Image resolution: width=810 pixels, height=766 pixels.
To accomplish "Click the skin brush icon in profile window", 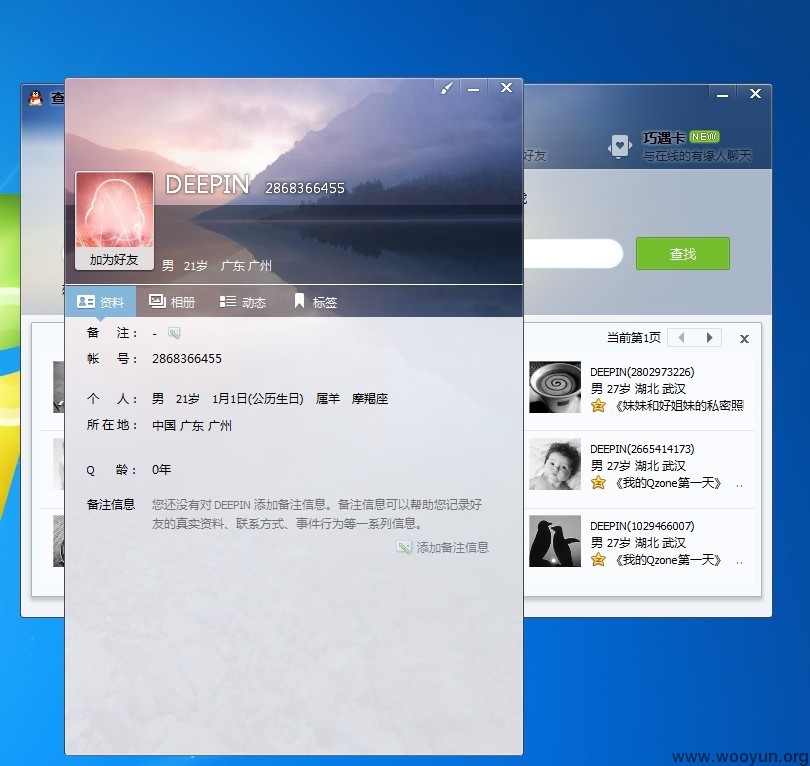I will [446, 88].
